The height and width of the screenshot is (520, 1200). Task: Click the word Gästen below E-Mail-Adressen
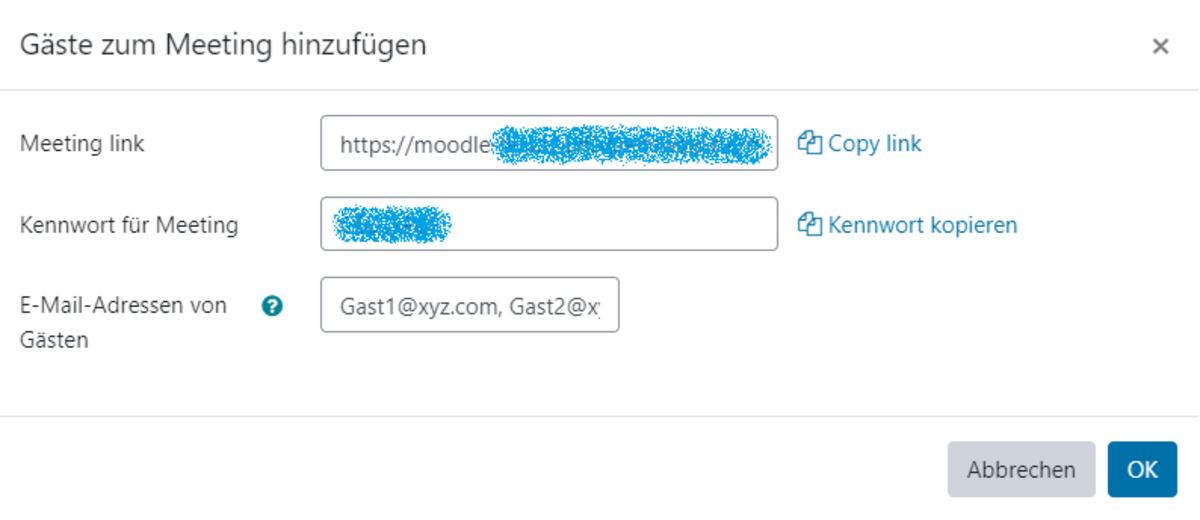pyautogui.click(x=54, y=340)
